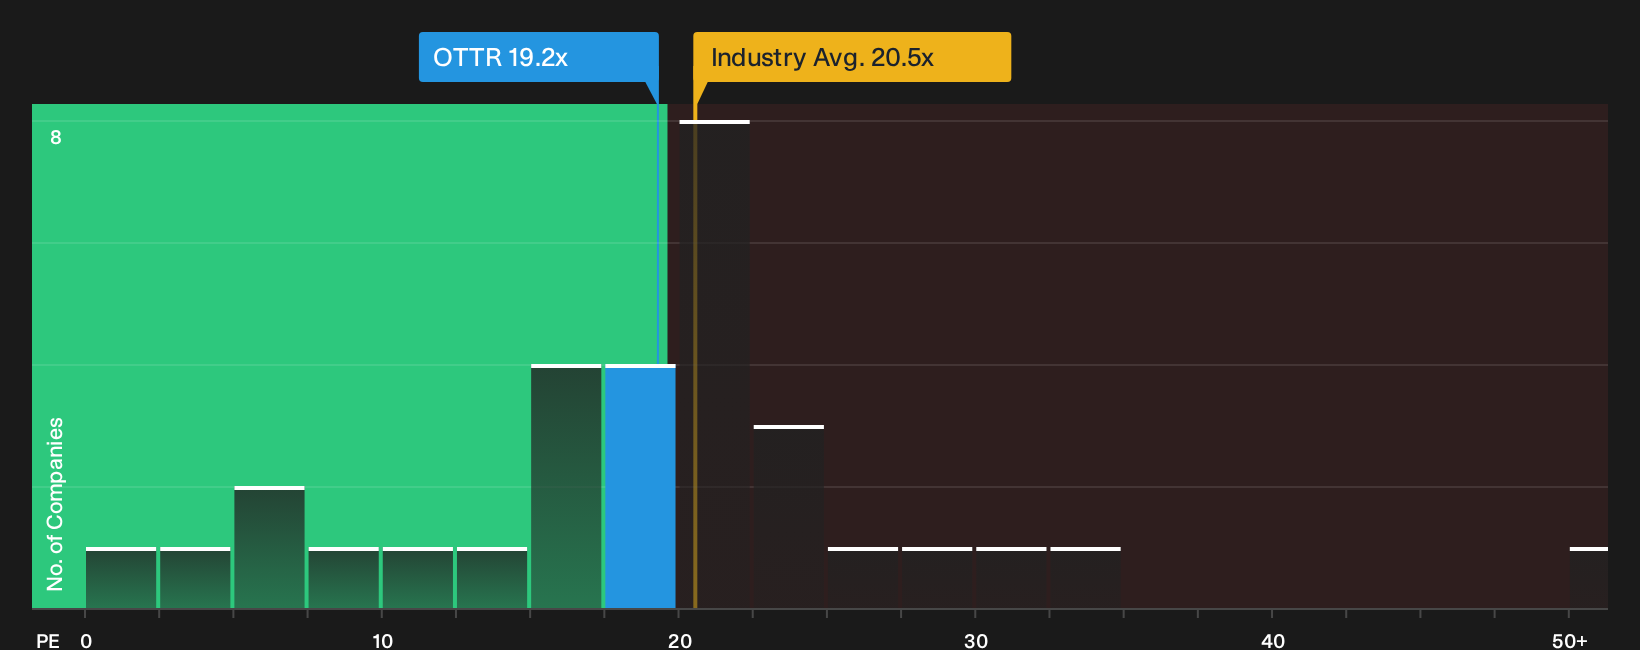Image resolution: width=1640 pixels, height=650 pixels.
Task: Click the x-axis label '20'
Action: [680, 640]
